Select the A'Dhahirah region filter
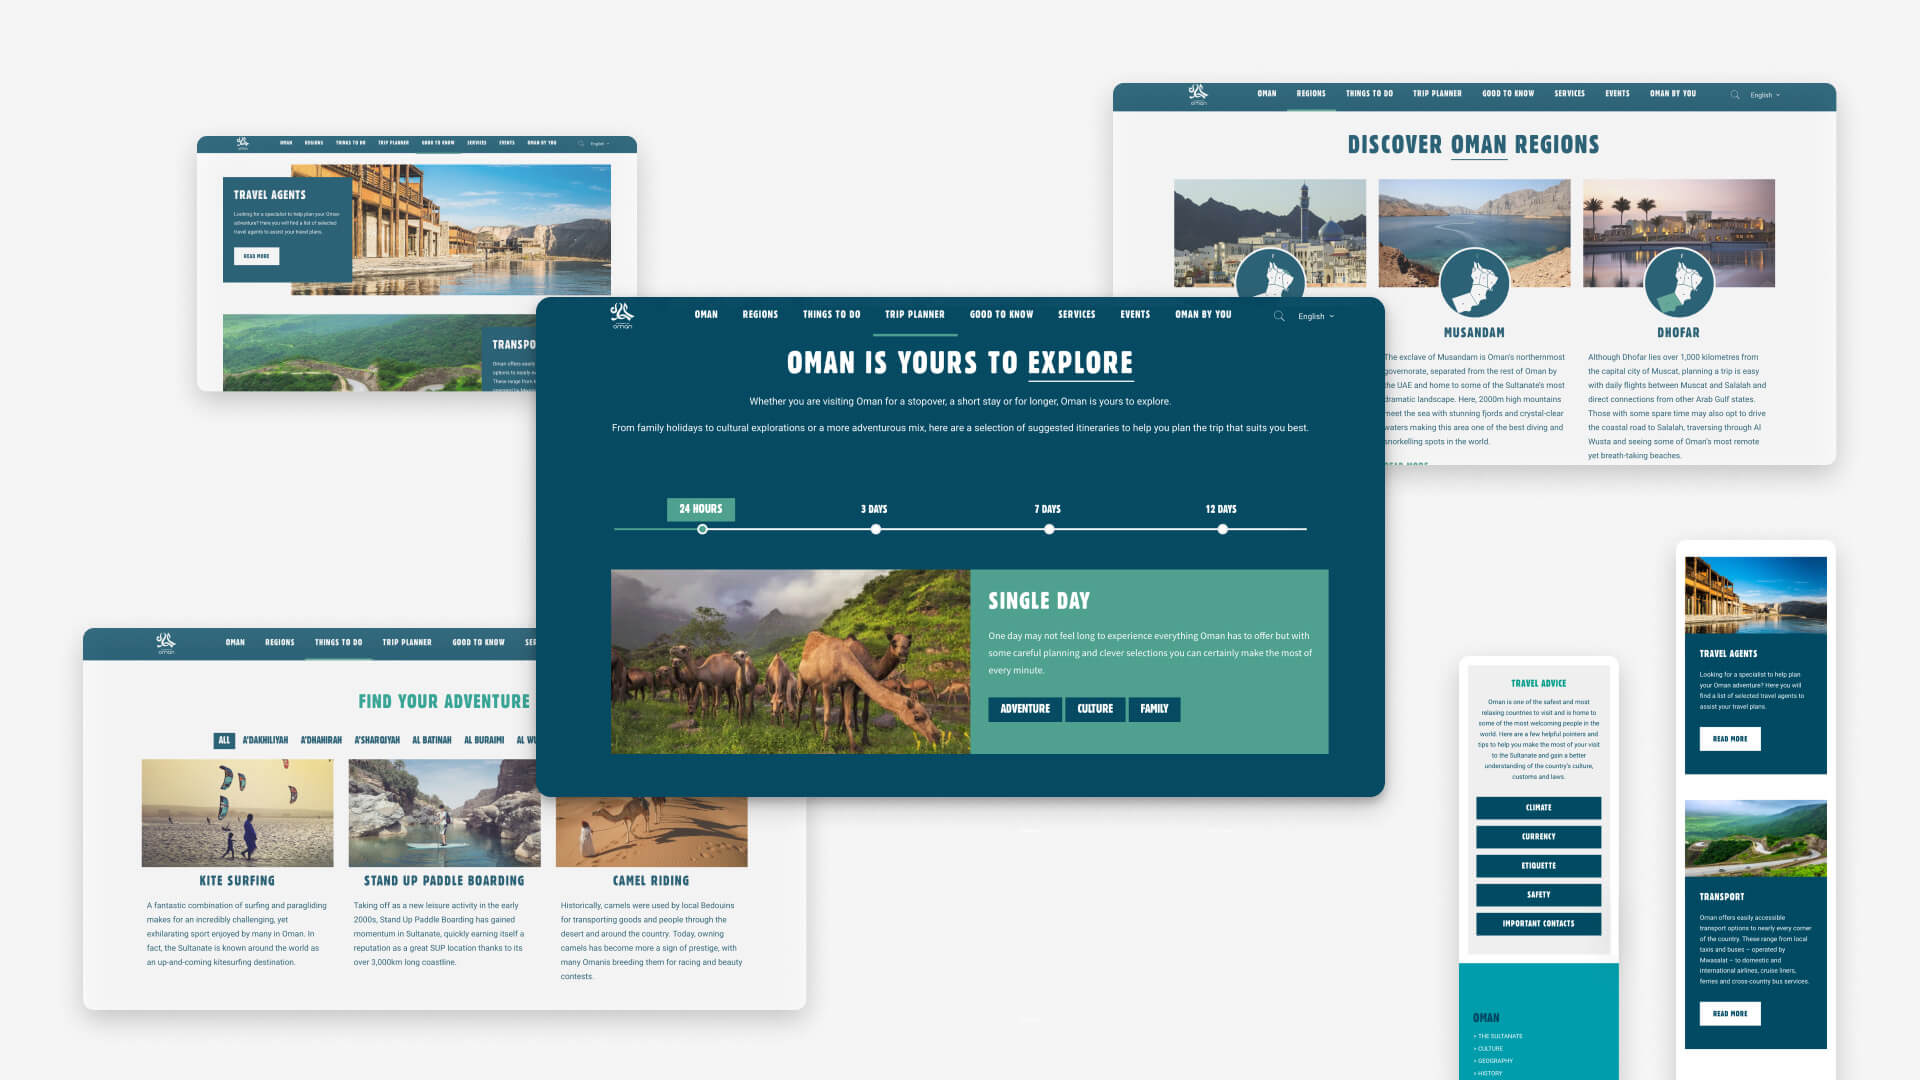Image resolution: width=1920 pixels, height=1080 pixels. [x=321, y=741]
